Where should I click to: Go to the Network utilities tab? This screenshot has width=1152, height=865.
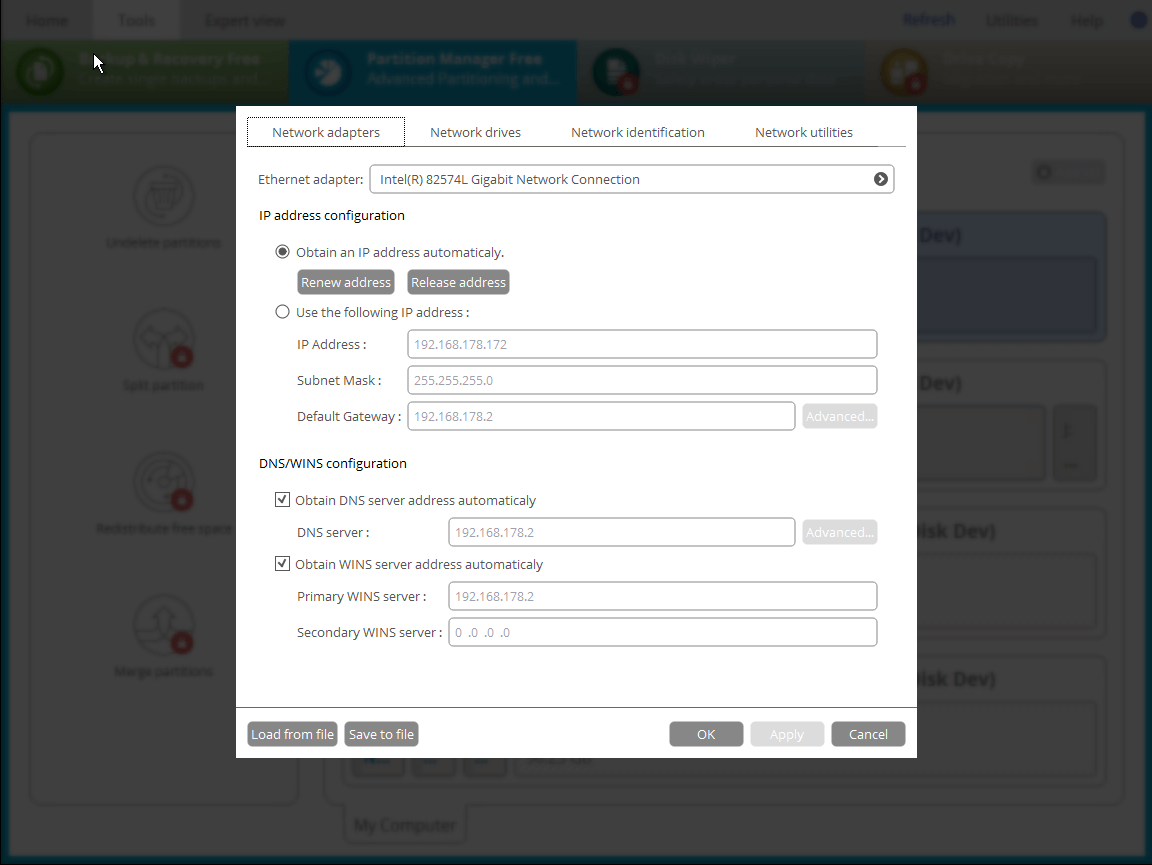(803, 132)
